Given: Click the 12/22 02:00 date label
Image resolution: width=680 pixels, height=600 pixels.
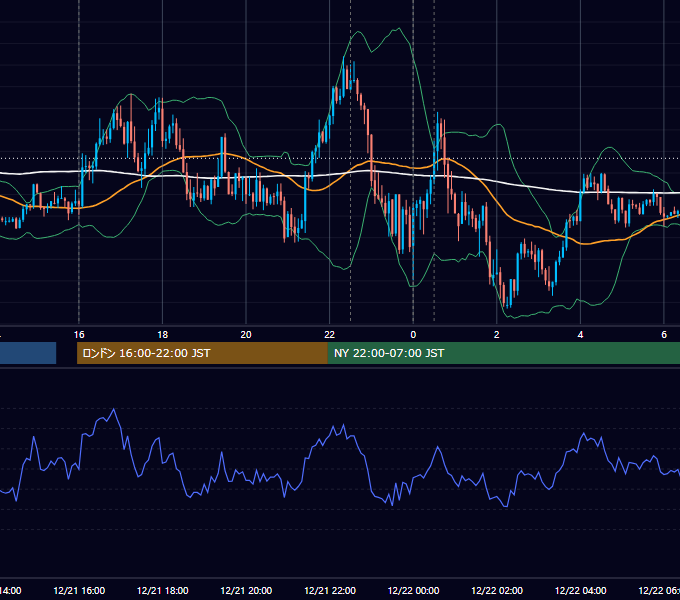Looking at the screenshot, I should coord(497,591).
